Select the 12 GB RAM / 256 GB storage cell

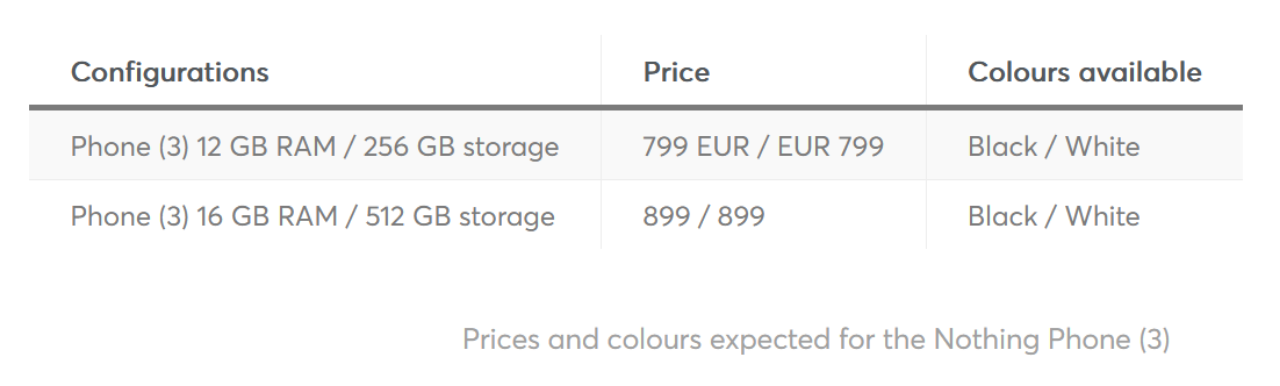coord(315,147)
